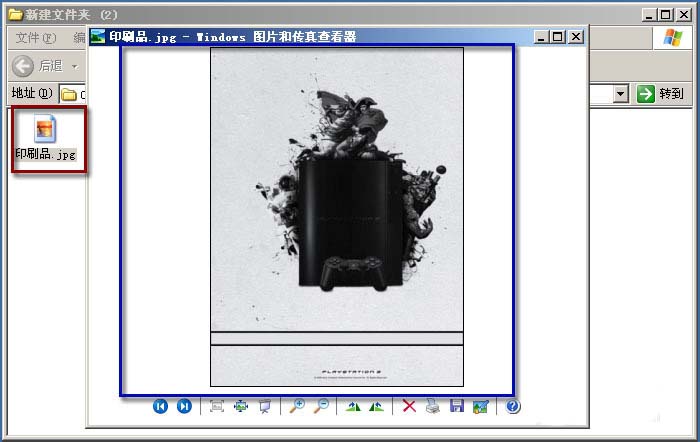Viewport: 700px width, 442px height.
Task: Click the 转到 go button
Action: coord(661,94)
